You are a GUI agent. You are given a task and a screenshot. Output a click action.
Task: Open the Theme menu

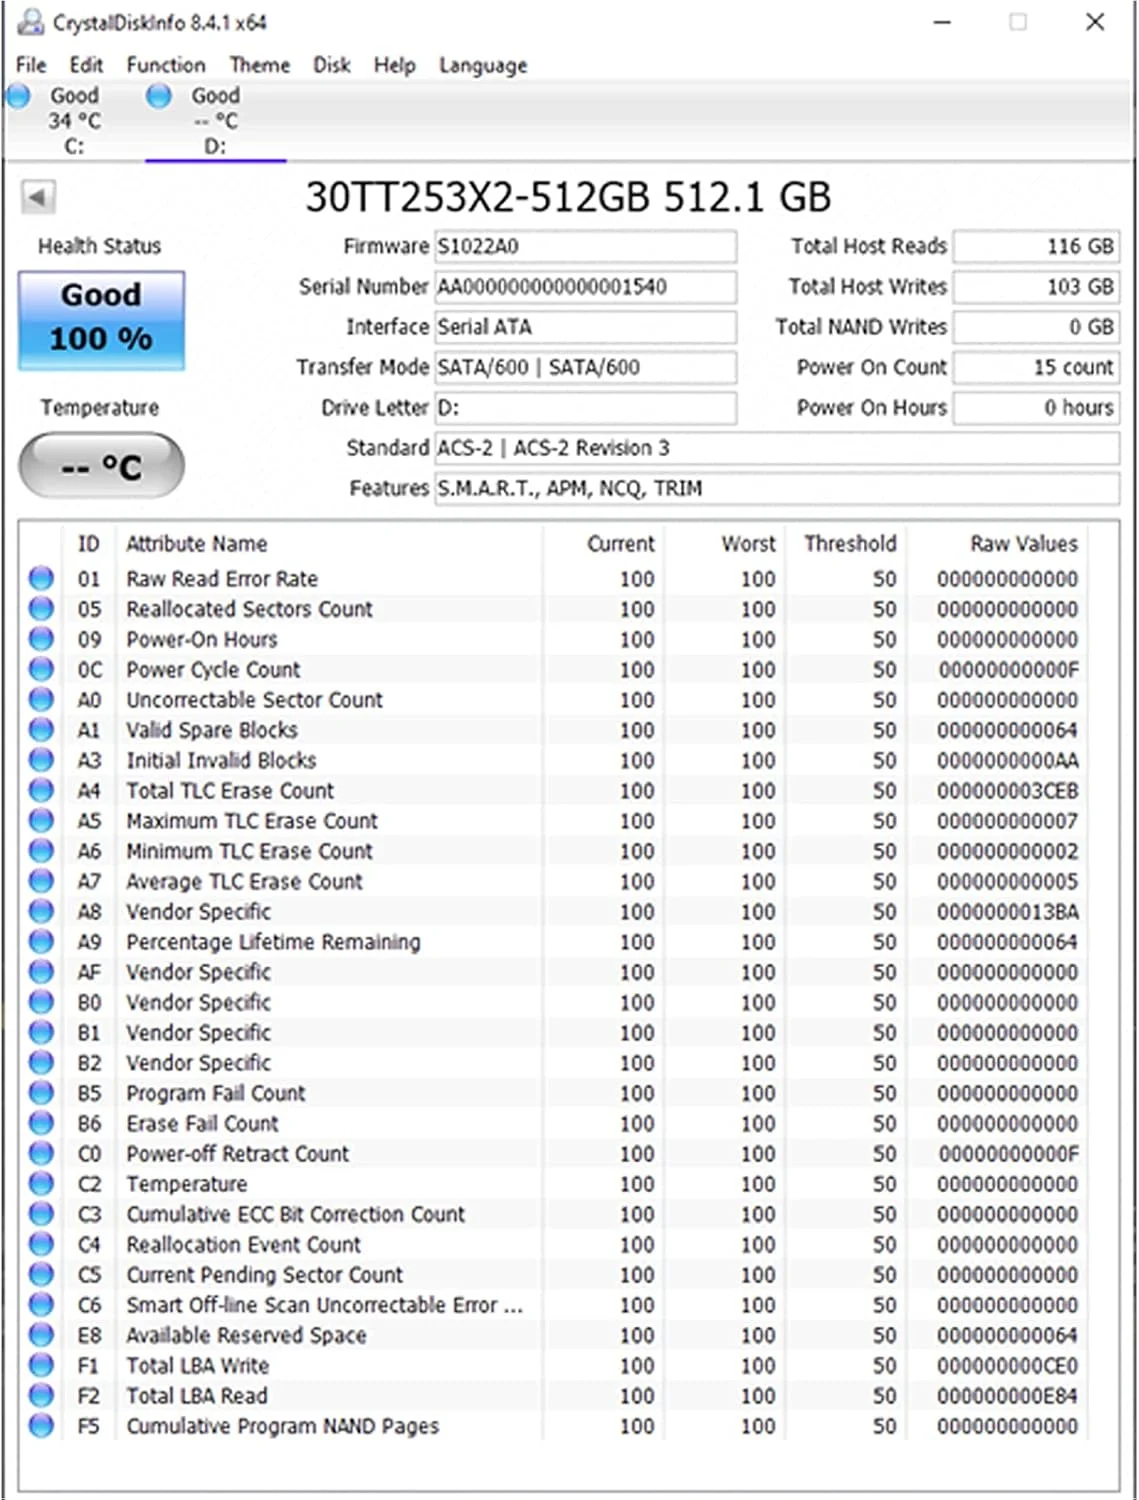pos(259,65)
